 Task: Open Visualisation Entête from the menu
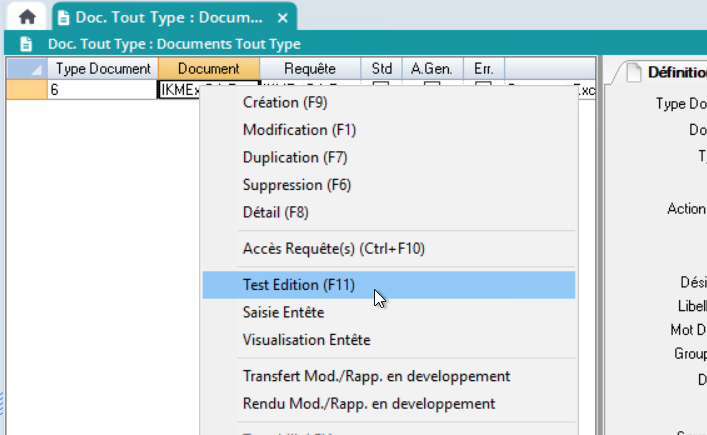[306, 340]
